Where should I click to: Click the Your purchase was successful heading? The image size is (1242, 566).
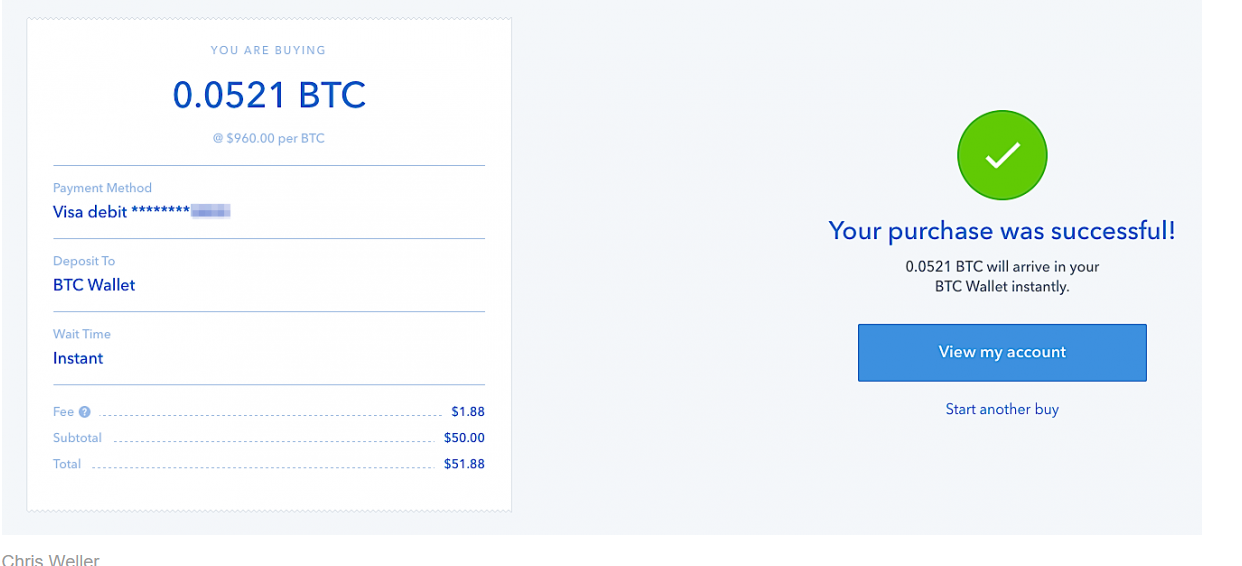1002,231
